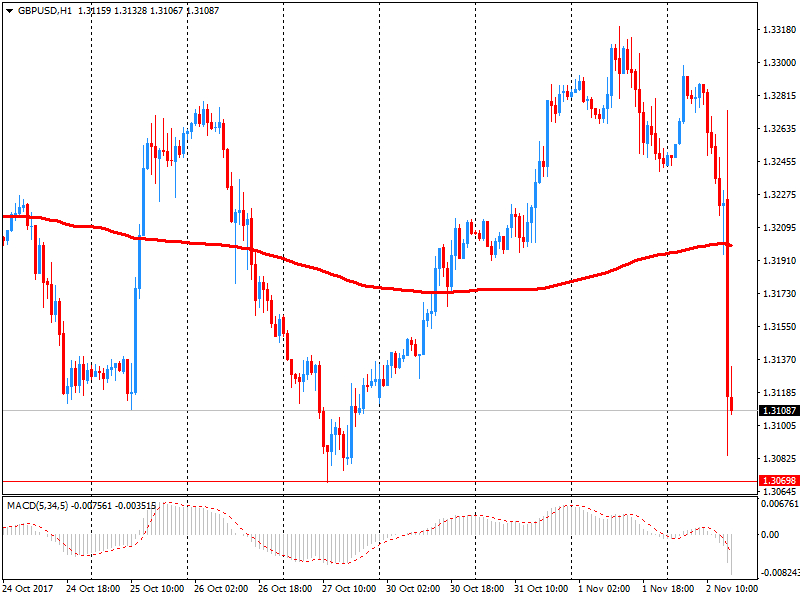The height and width of the screenshot is (600, 800).
Task: Click price scale value 1.33180
Action: (779, 30)
